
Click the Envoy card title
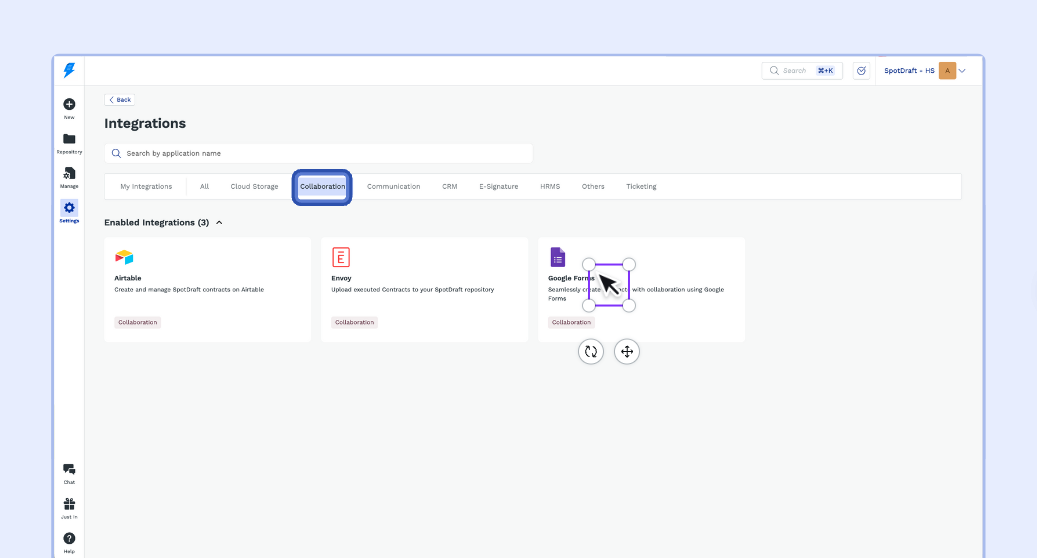click(x=341, y=278)
